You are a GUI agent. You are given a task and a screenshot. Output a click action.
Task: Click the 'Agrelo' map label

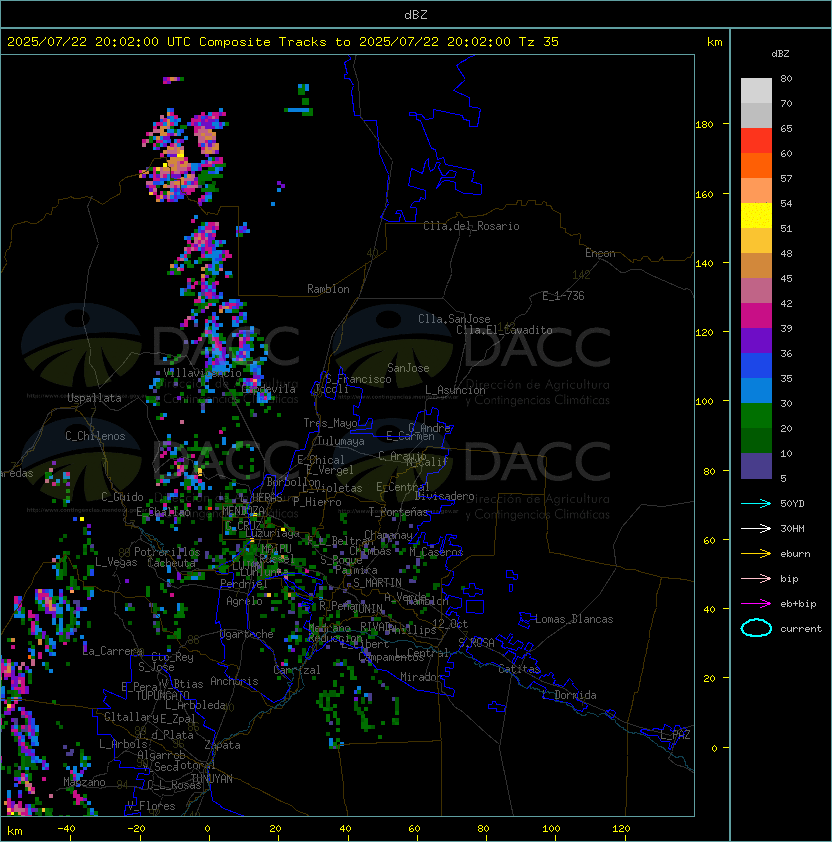tap(244, 601)
